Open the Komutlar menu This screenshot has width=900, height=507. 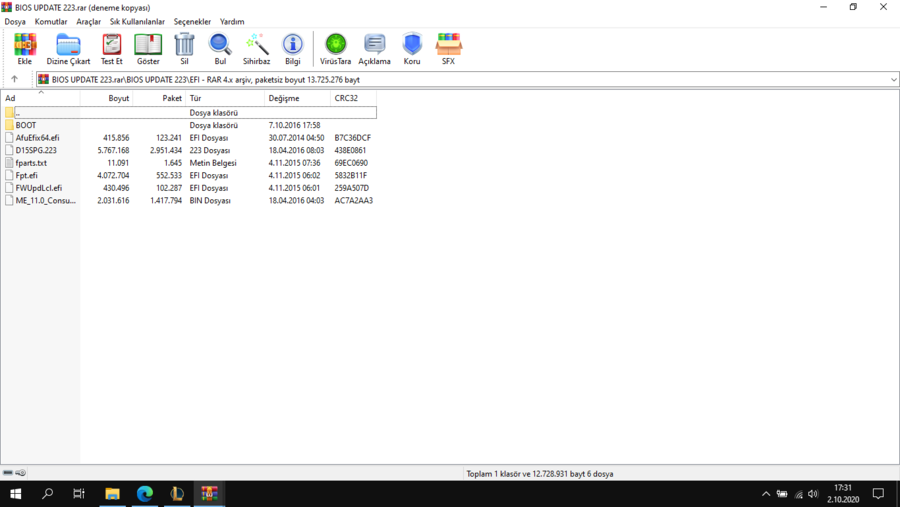point(51,22)
